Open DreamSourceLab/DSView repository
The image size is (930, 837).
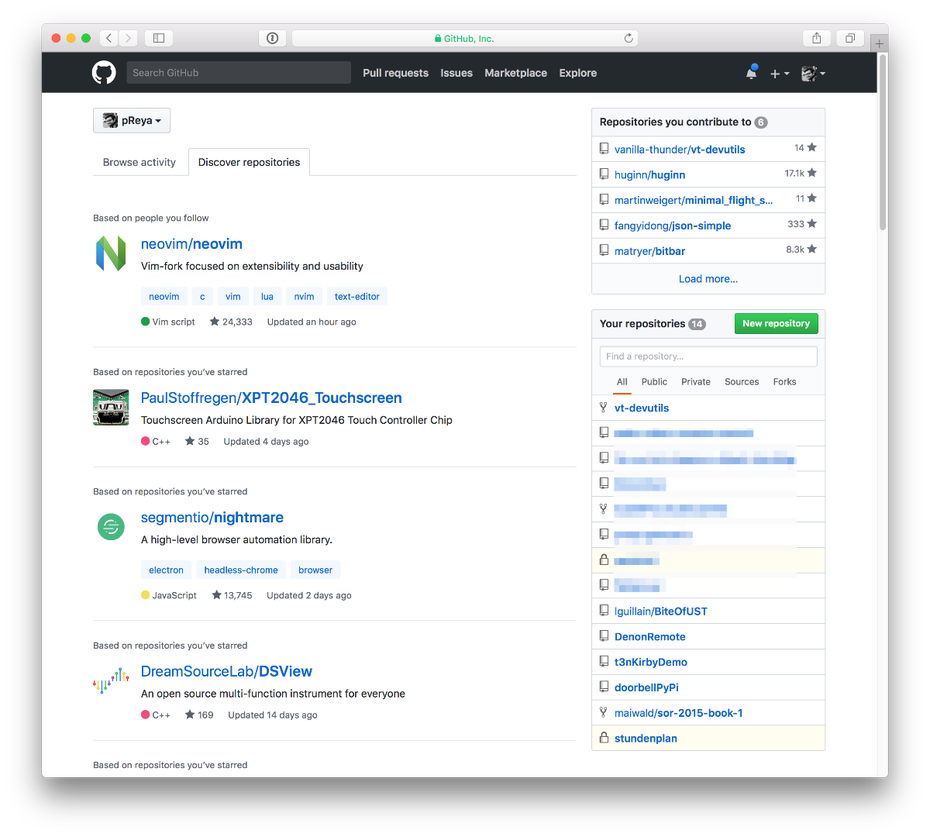226,671
